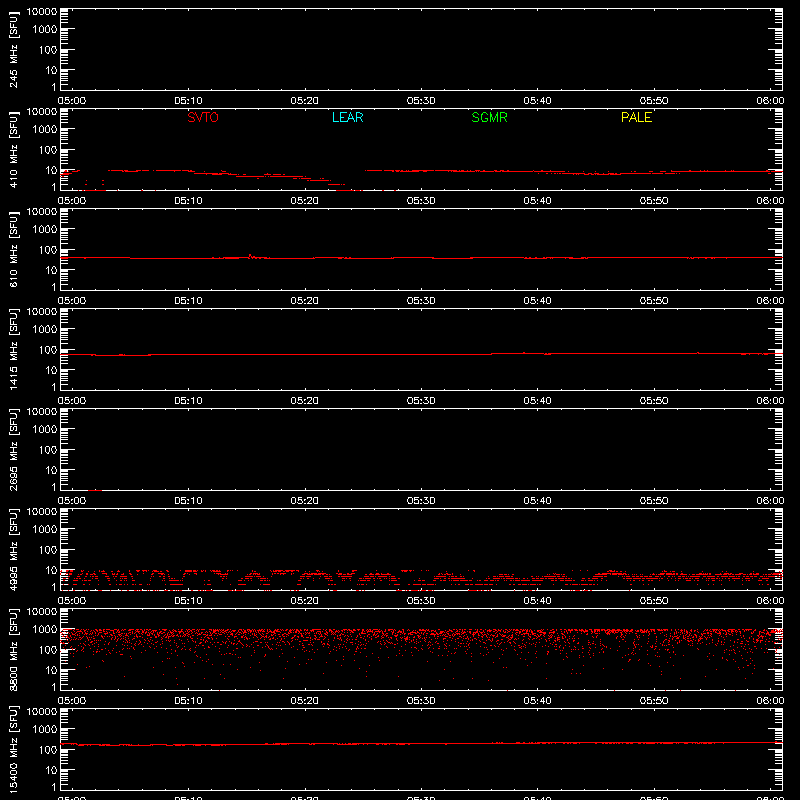Click the zigzag red data in 4995 MHz plot
Viewport: 800px width, 800px height.
421,579
